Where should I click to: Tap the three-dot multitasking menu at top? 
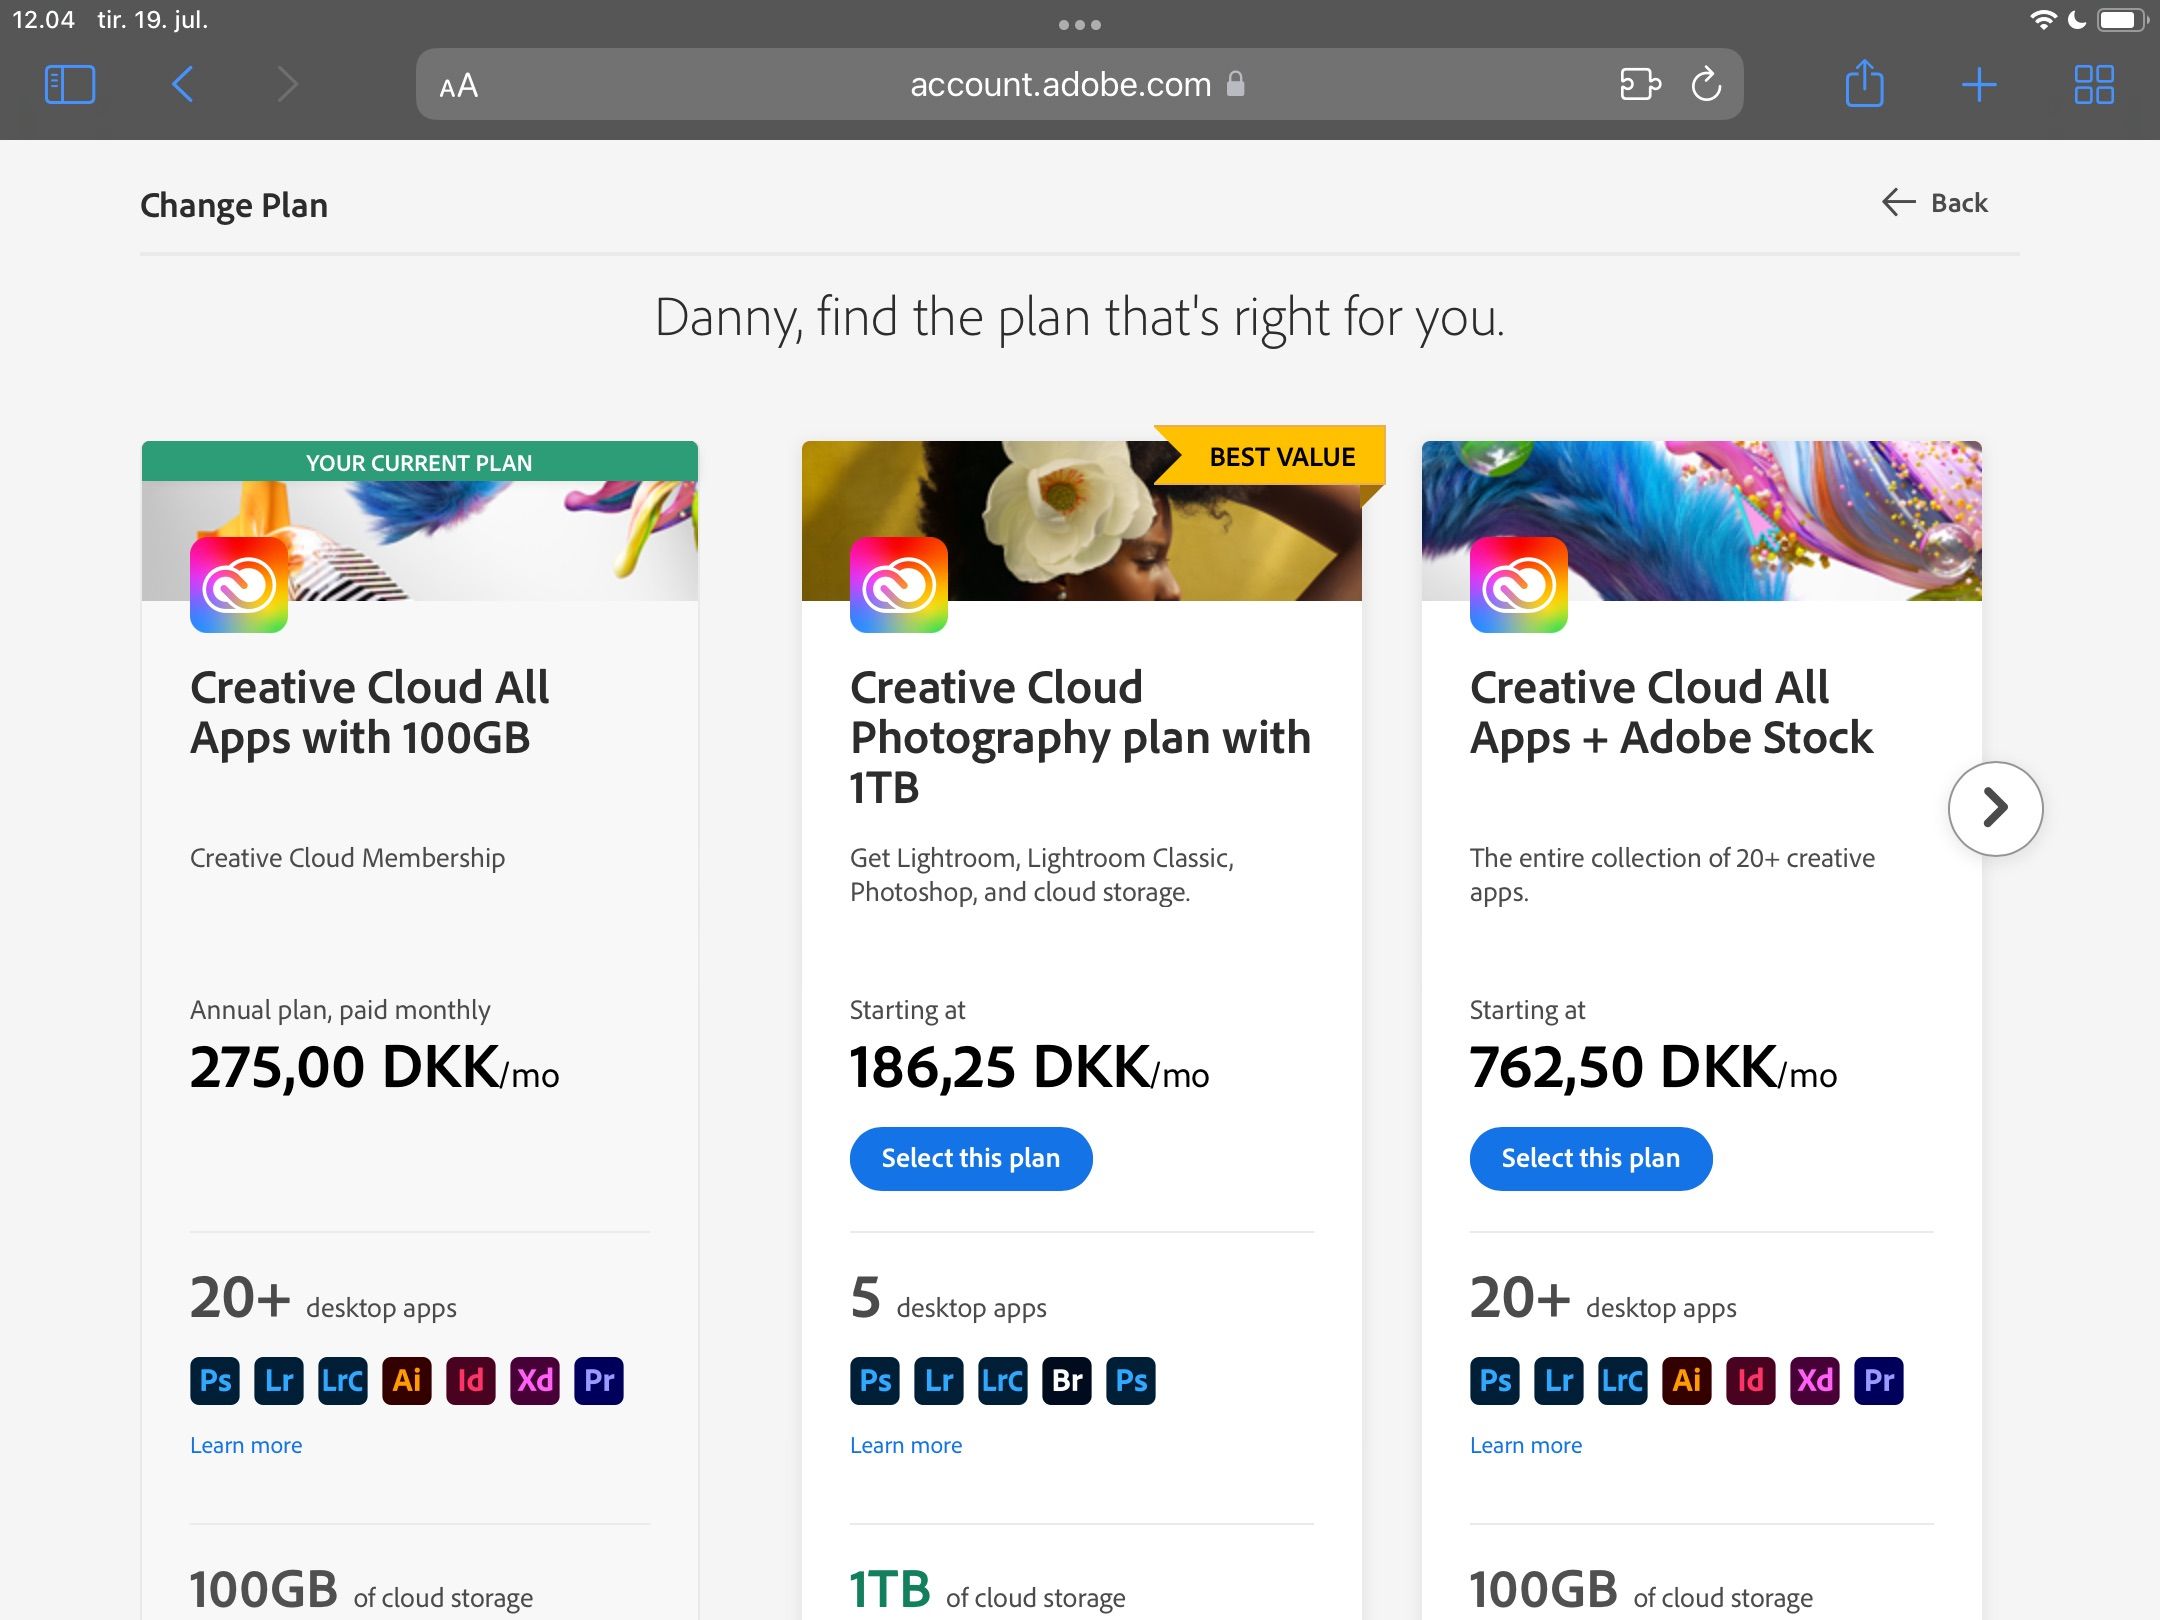click(1080, 25)
